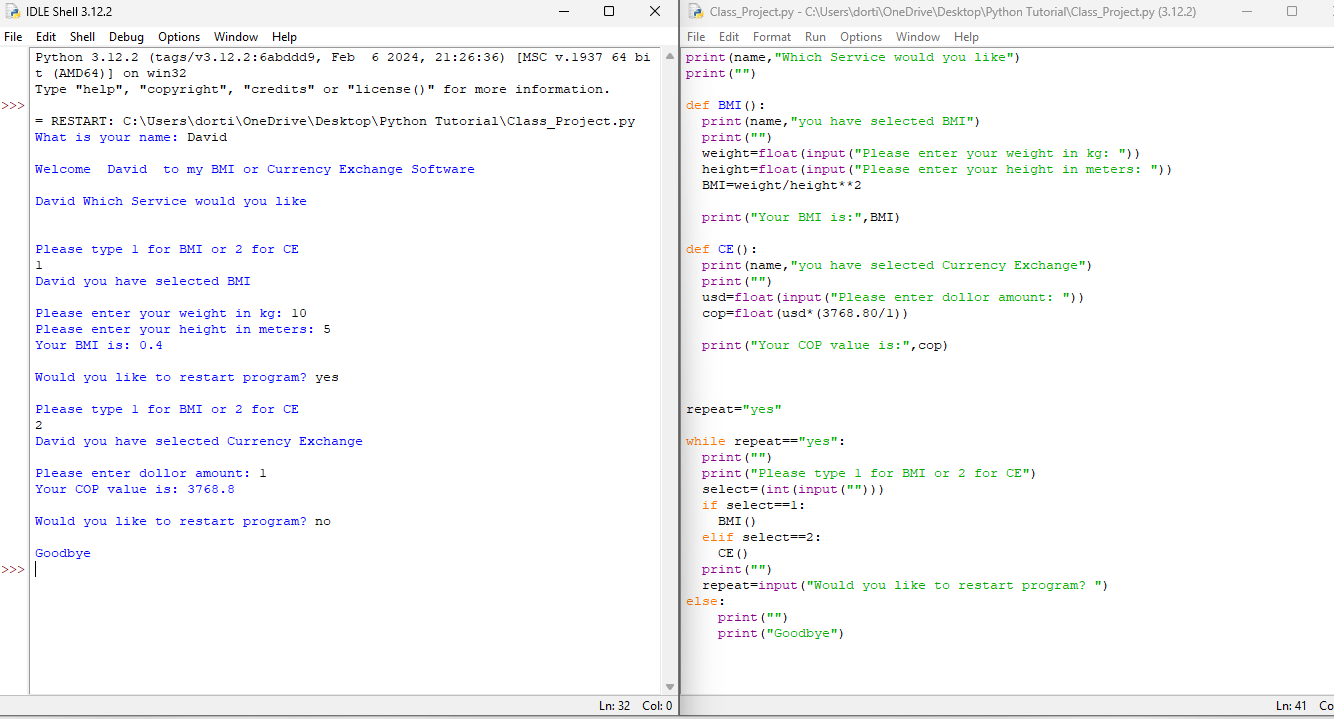The width and height of the screenshot is (1334, 719).
Task: Maximize the Class_Project.py editor window
Action: 1291,12
